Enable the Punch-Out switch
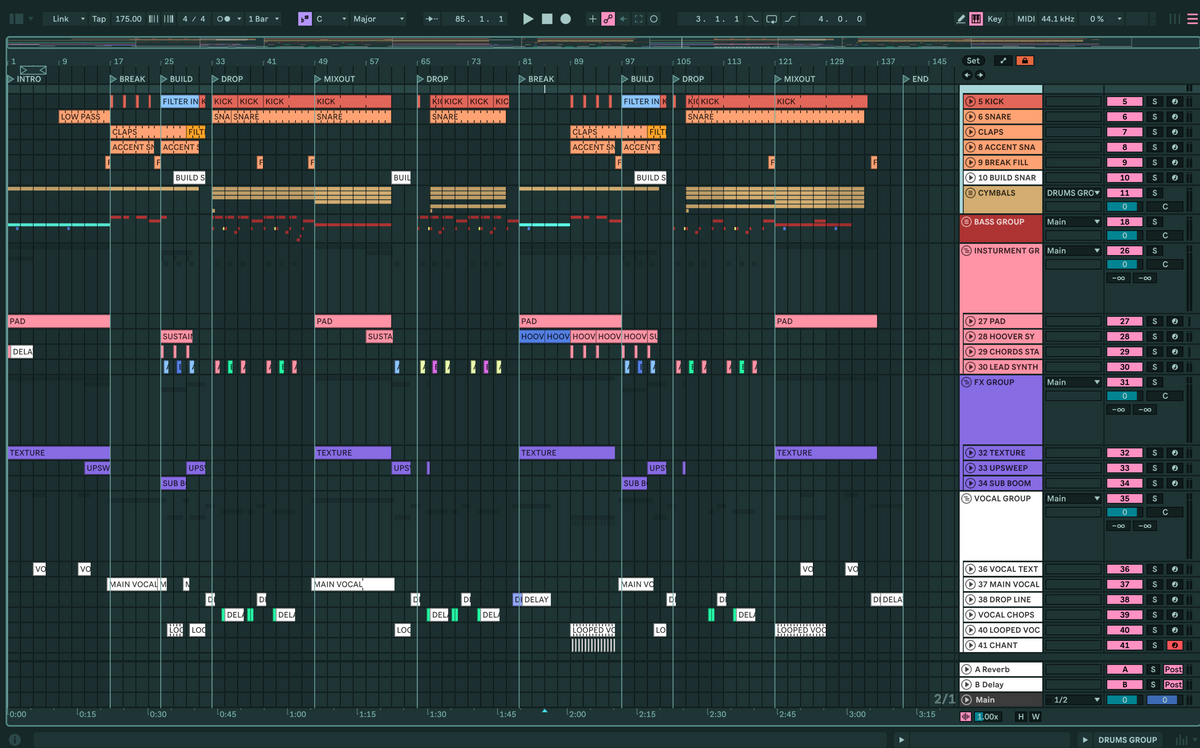1200x748 pixels. coord(790,18)
